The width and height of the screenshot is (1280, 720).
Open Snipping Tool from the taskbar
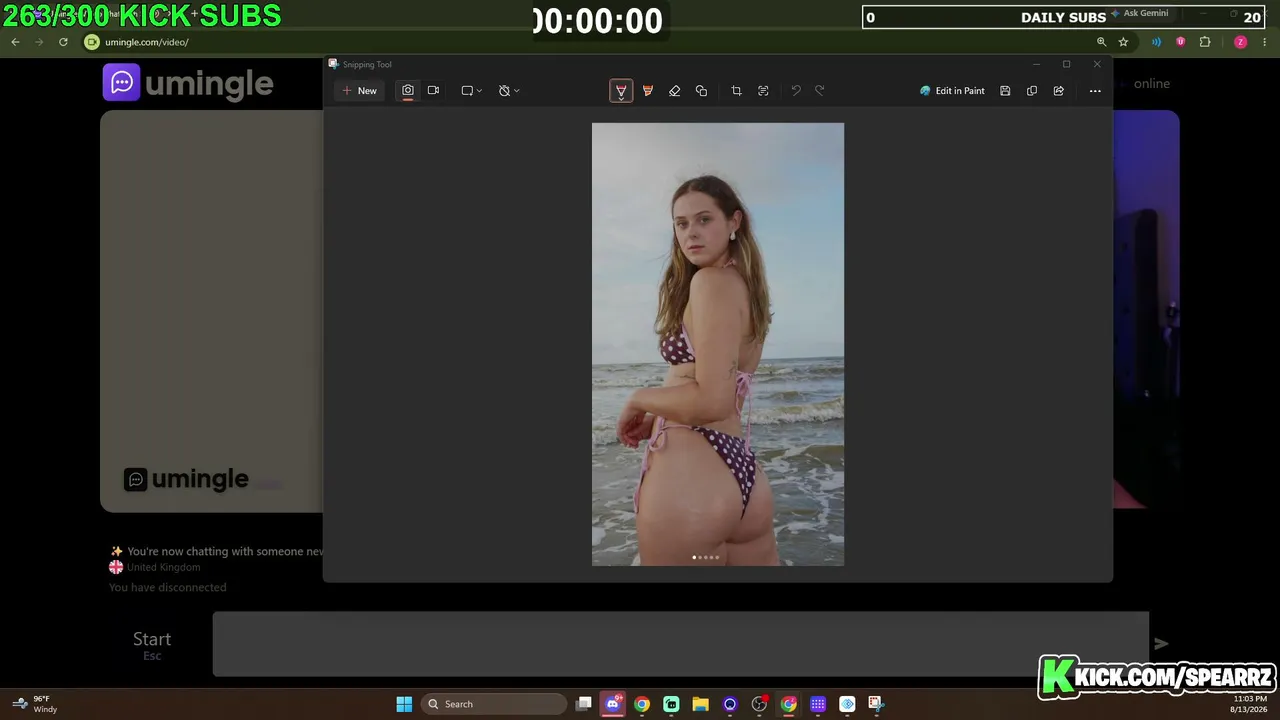[876, 704]
